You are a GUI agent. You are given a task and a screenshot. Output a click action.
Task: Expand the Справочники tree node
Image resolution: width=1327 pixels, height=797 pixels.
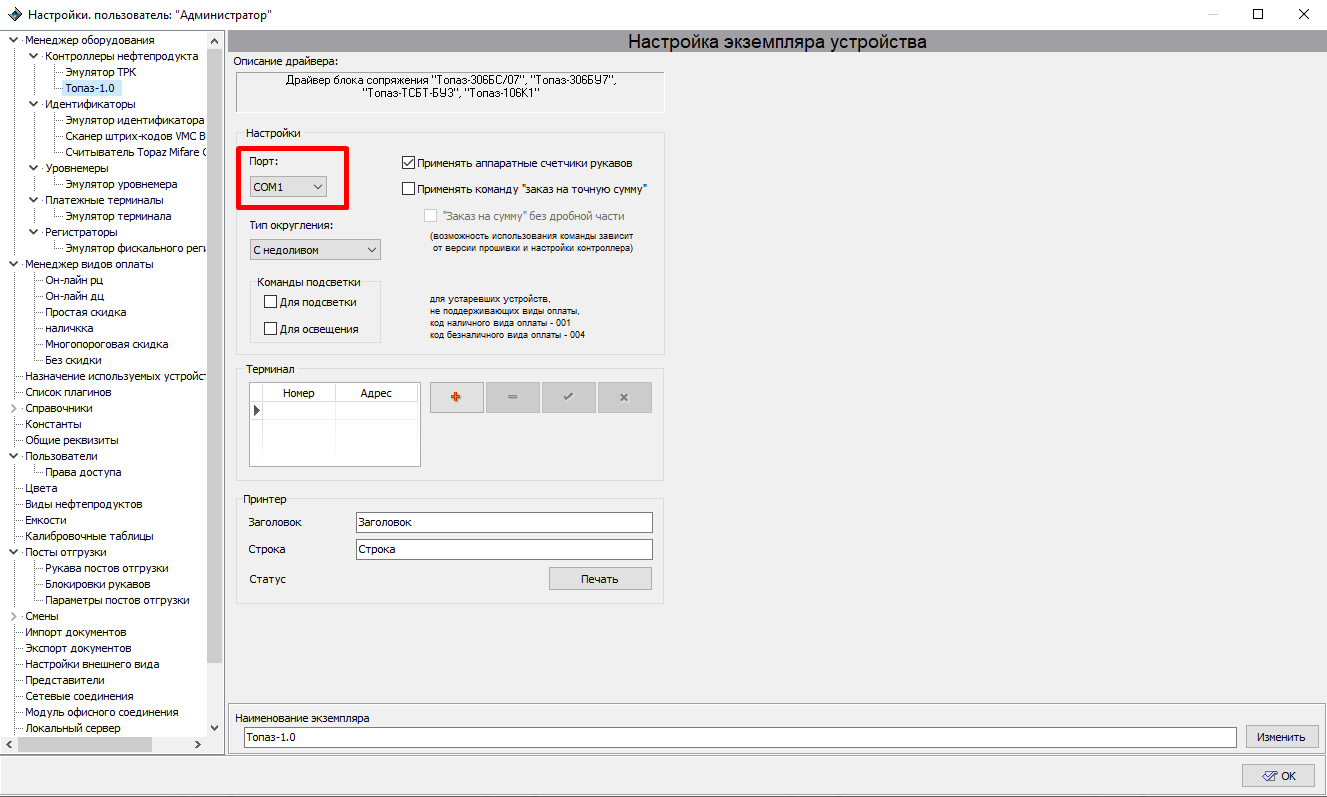[13, 408]
